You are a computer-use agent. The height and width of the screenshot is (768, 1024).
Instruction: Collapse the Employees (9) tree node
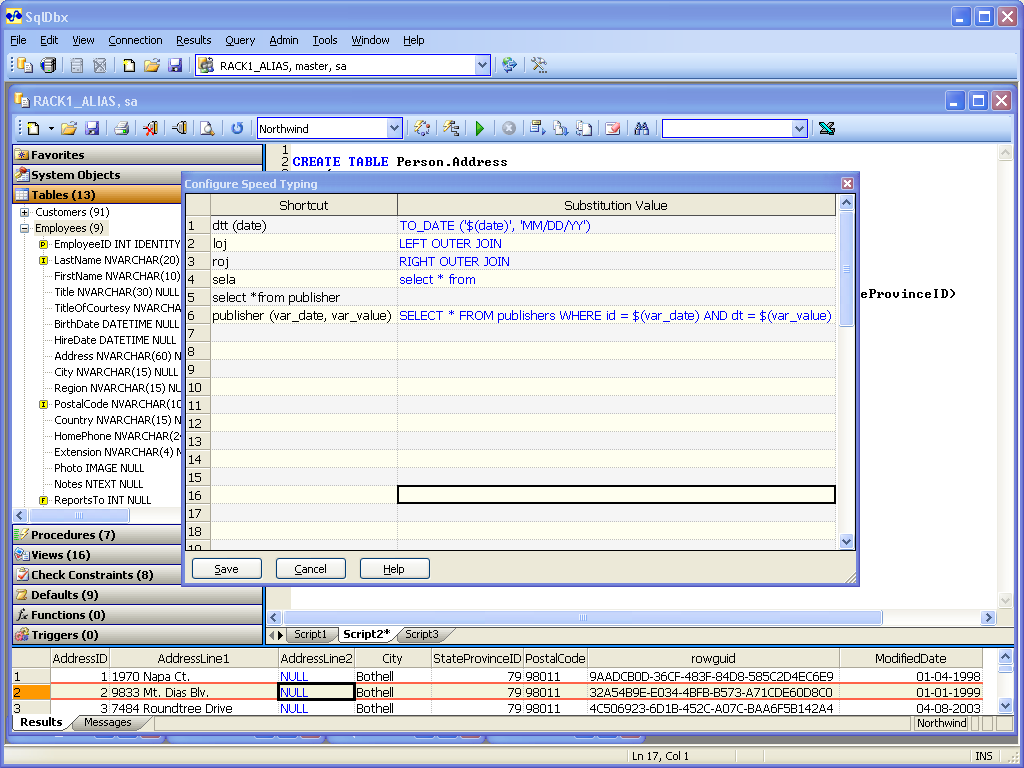tap(24, 228)
